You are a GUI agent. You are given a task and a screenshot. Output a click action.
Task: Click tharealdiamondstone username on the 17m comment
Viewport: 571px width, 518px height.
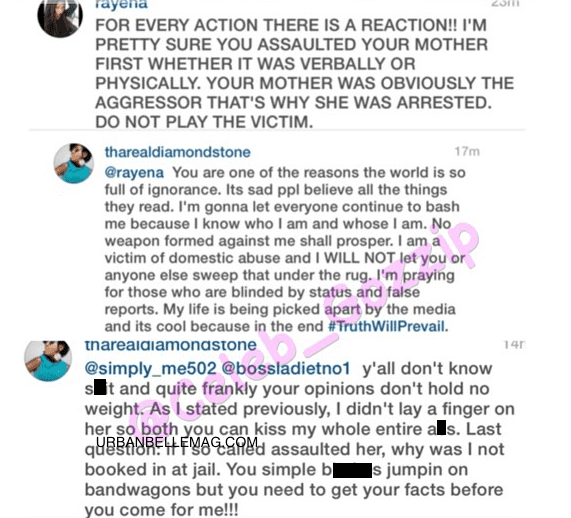[178, 152]
